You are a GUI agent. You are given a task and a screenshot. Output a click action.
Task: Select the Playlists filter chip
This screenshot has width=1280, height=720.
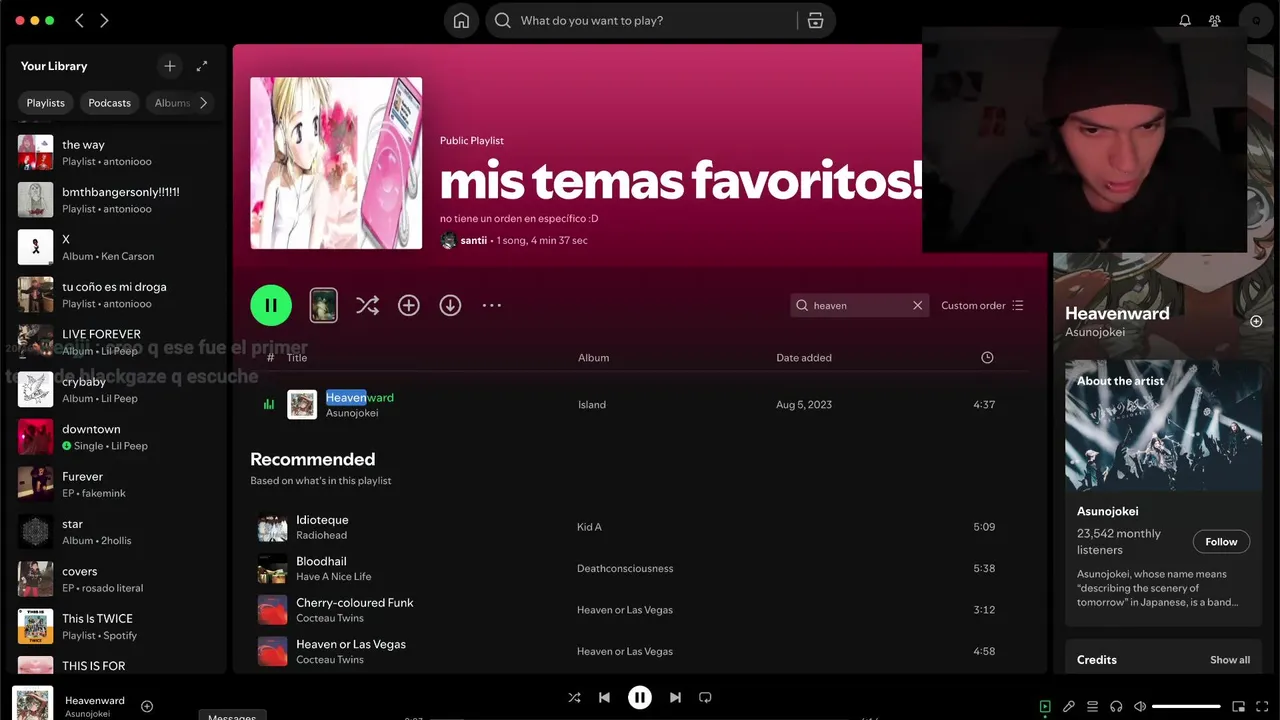click(46, 103)
